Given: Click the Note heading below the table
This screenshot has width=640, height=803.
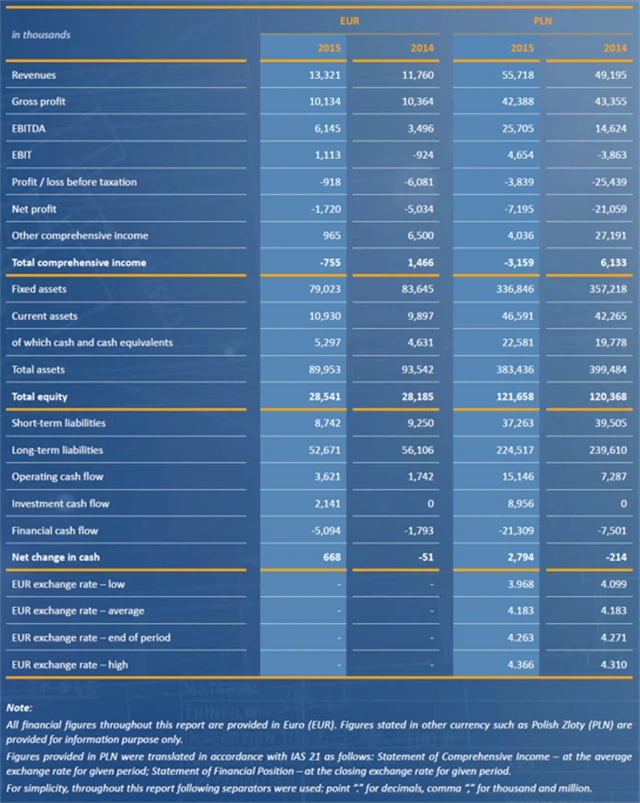Looking at the screenshot, I should pos(19,707).
